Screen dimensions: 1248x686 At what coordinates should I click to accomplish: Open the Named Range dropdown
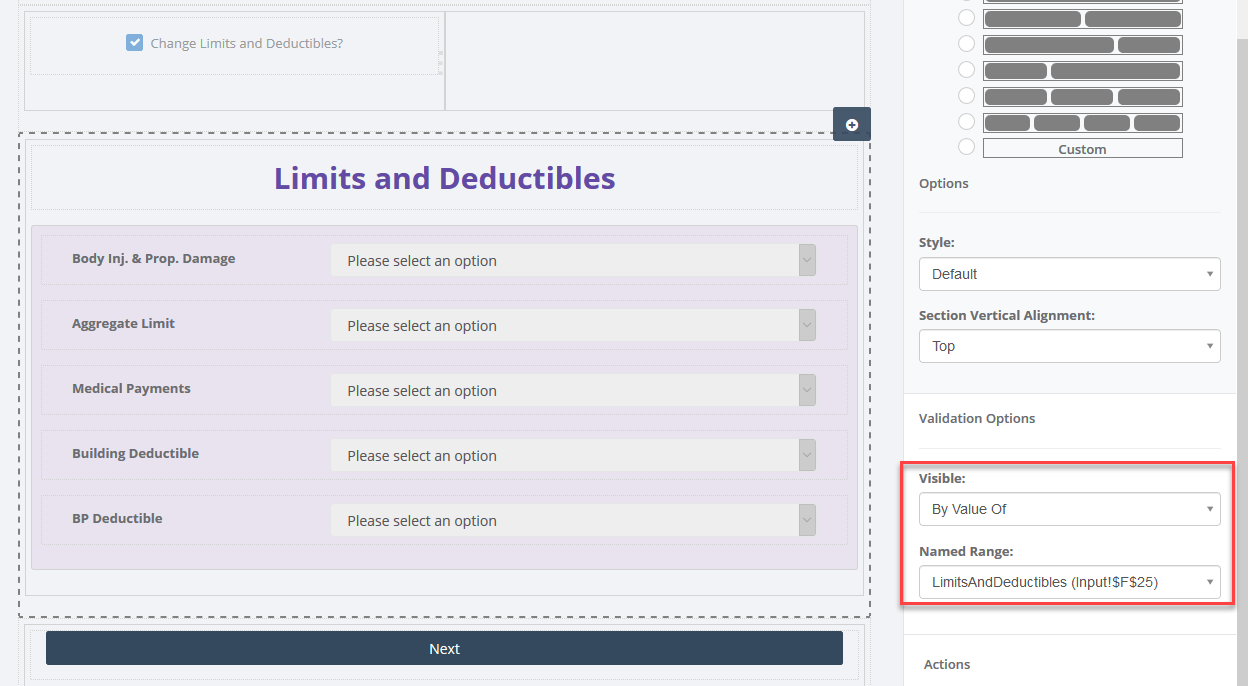point(1069,581)
